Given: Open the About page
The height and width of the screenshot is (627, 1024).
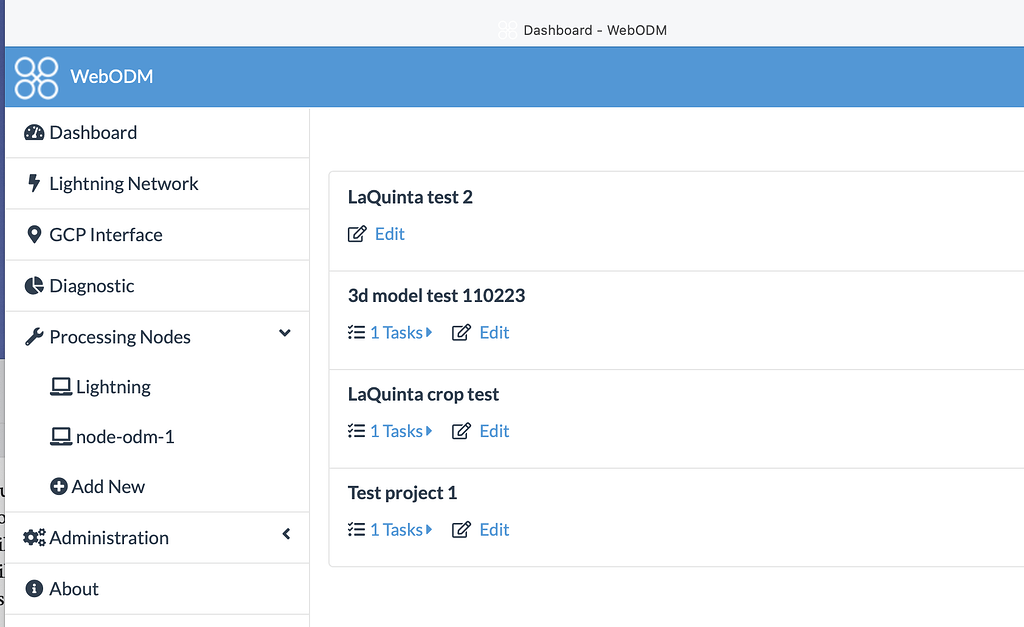Looking at the screenshot, I should pos(73,589).
